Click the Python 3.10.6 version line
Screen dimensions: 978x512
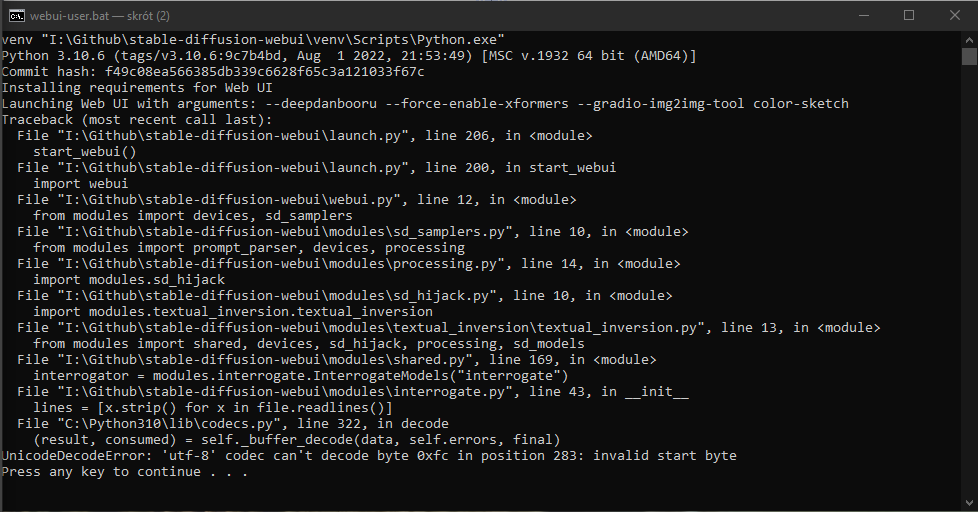click(x=349, y=56)
